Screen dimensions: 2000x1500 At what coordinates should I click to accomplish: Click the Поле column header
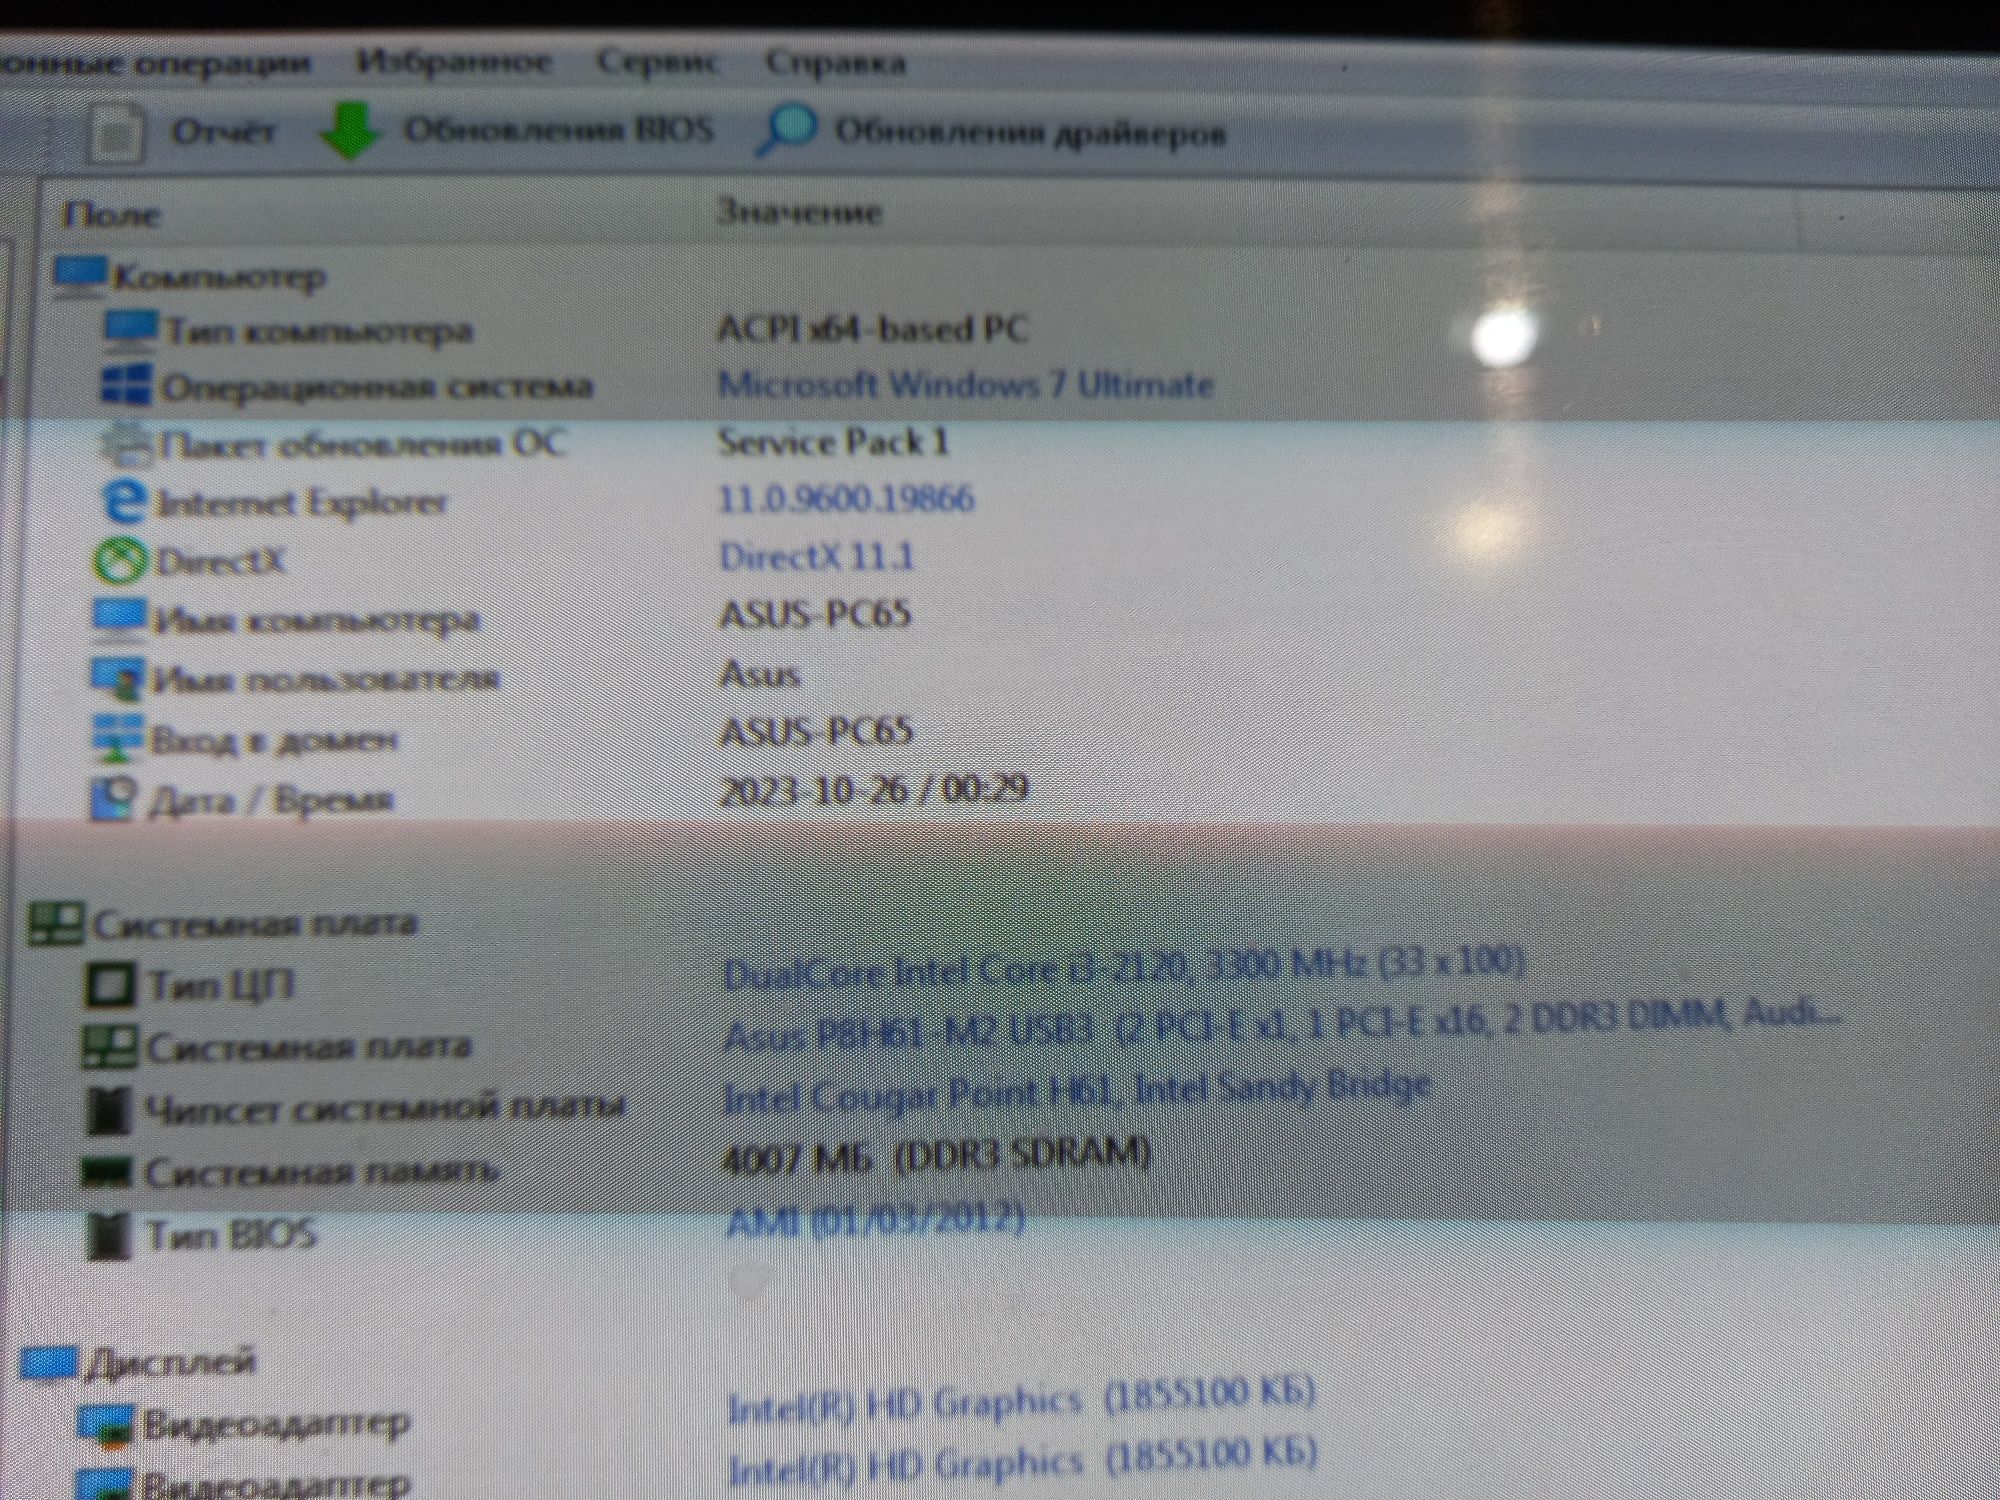111,214
